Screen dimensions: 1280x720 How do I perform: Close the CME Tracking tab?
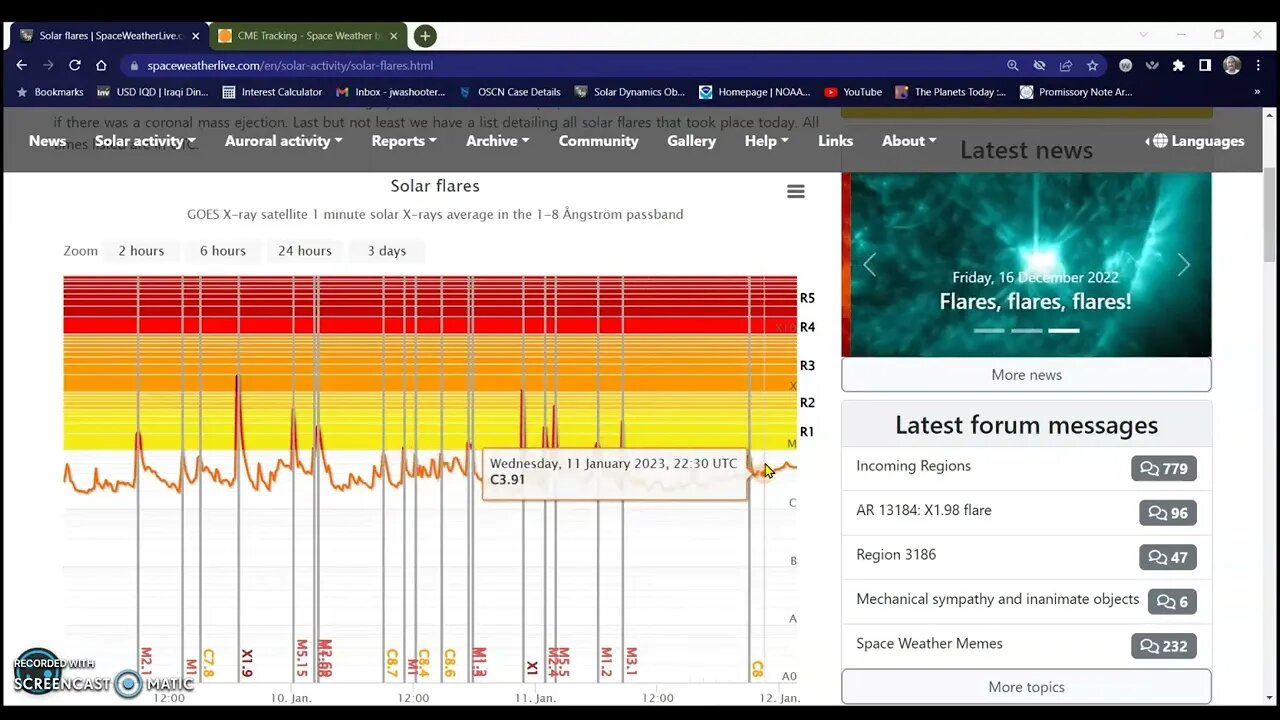pyautogui.click(x=393, y=36)
